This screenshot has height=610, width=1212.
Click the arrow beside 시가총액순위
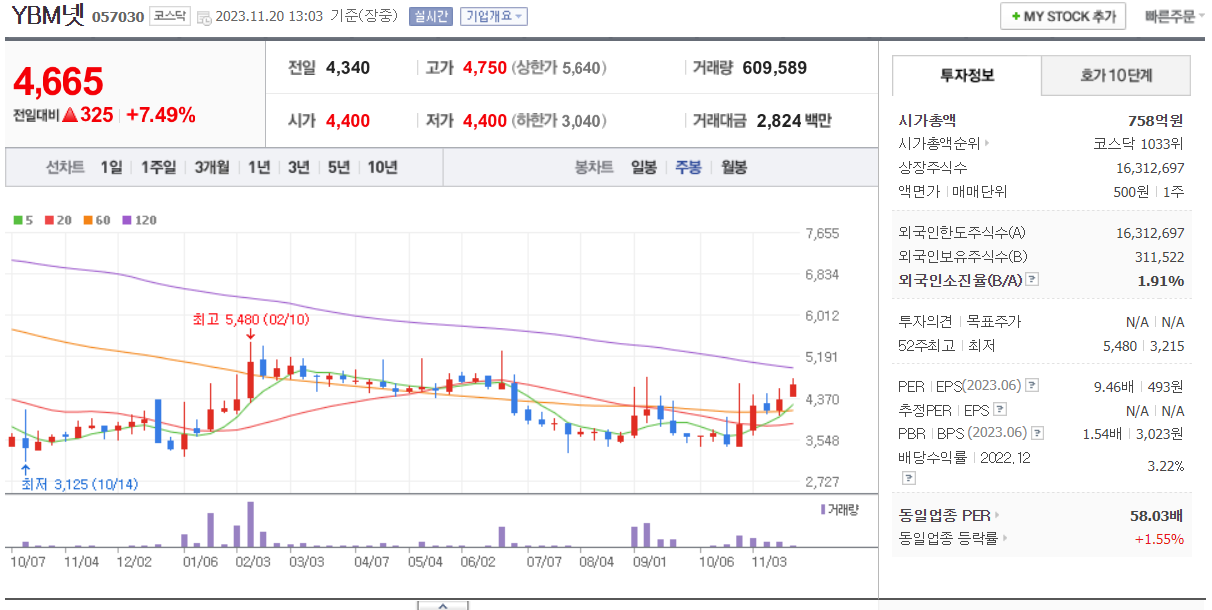coord(987,144)
